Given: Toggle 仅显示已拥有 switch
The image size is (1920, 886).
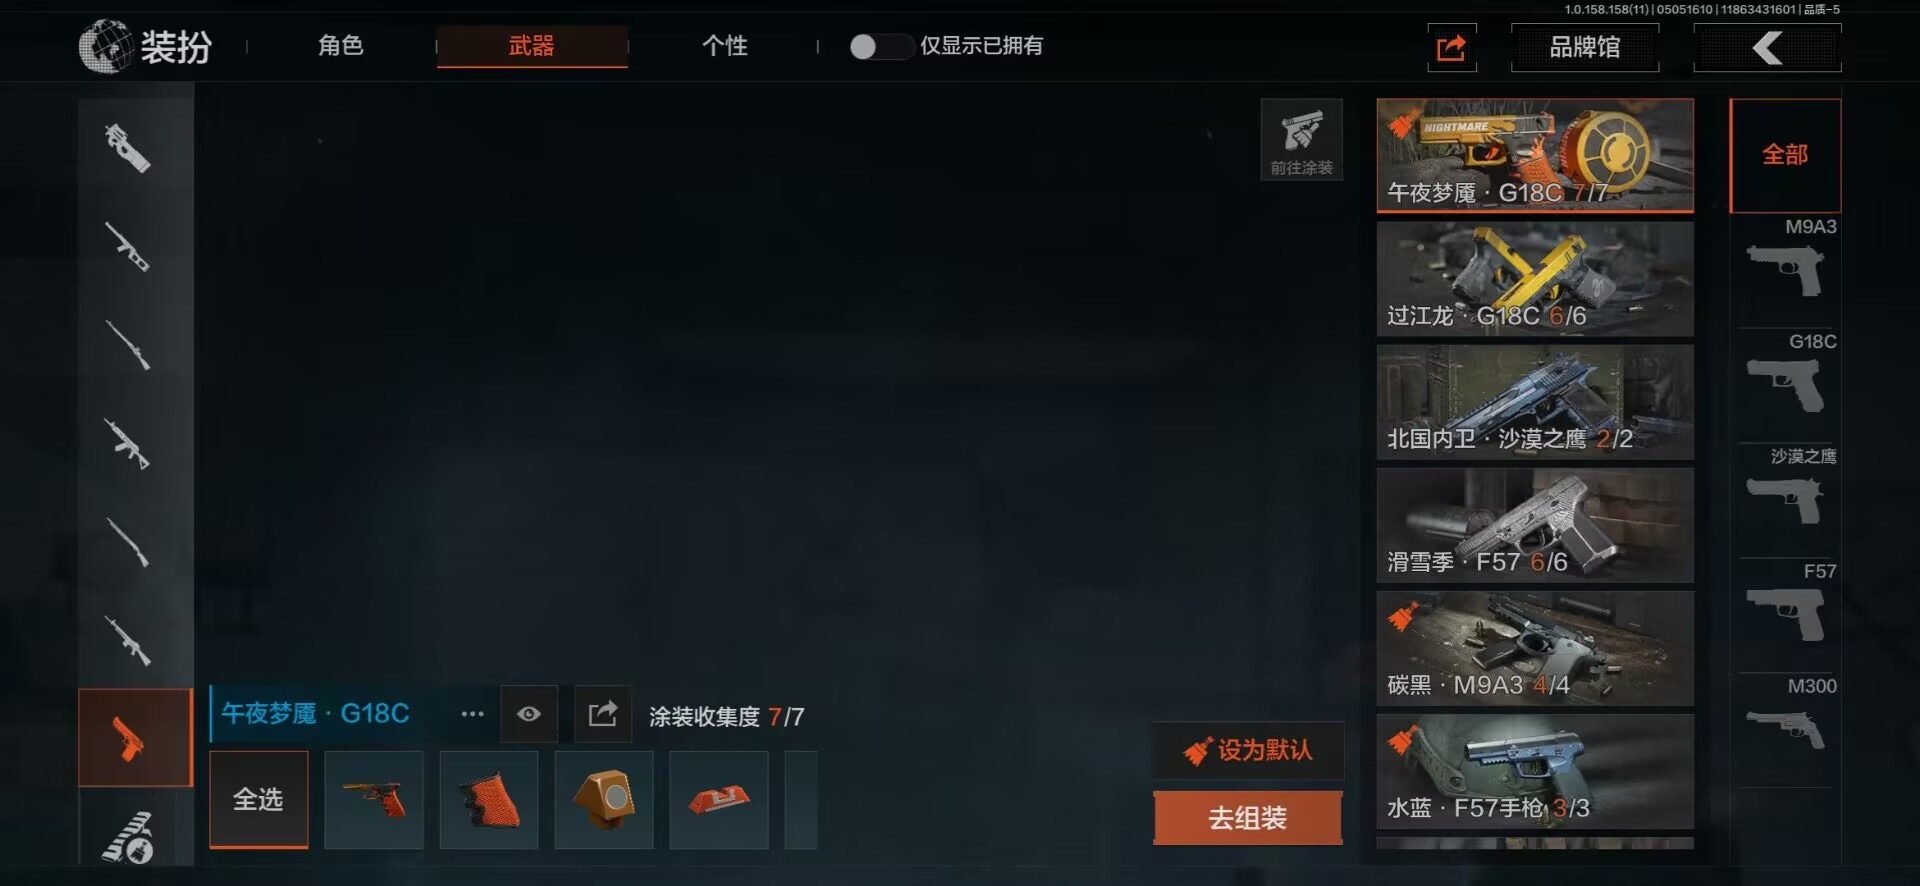Looking at the screenshot, I should click(x=880, y=46).
